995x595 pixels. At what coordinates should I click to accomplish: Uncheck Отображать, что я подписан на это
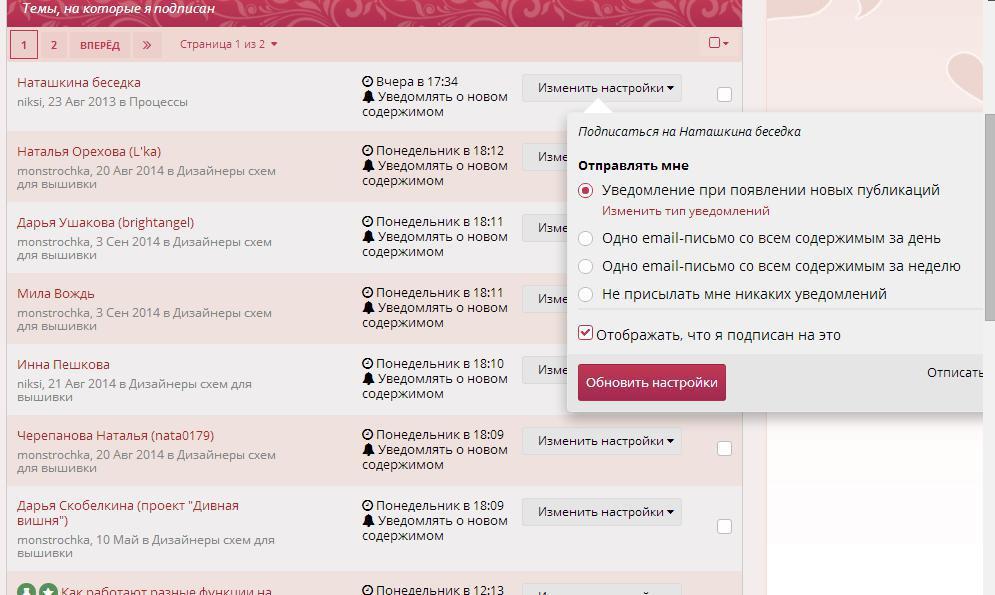pos(585,334)
